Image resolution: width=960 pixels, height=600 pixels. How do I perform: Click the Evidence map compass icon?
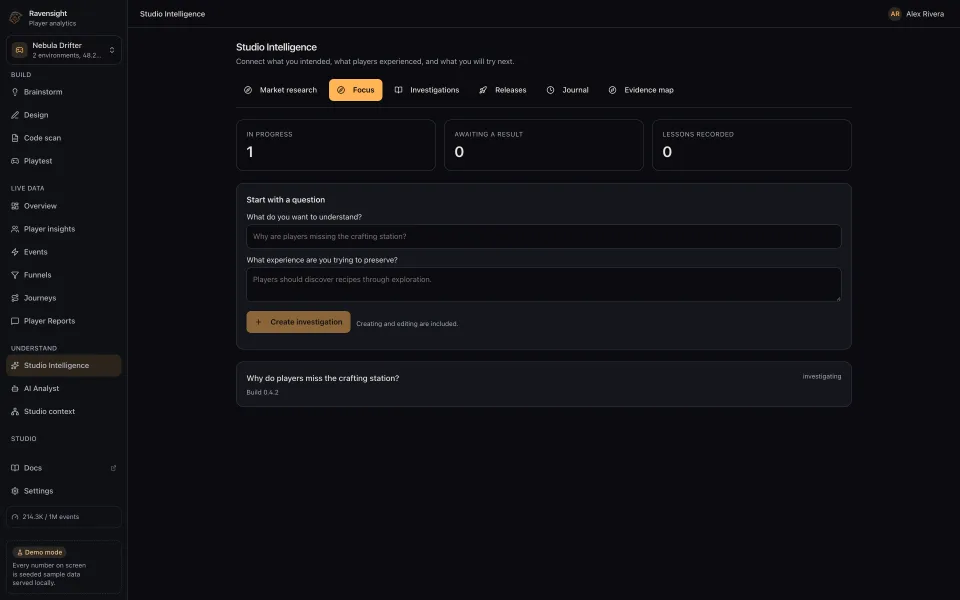coord(612,90)
